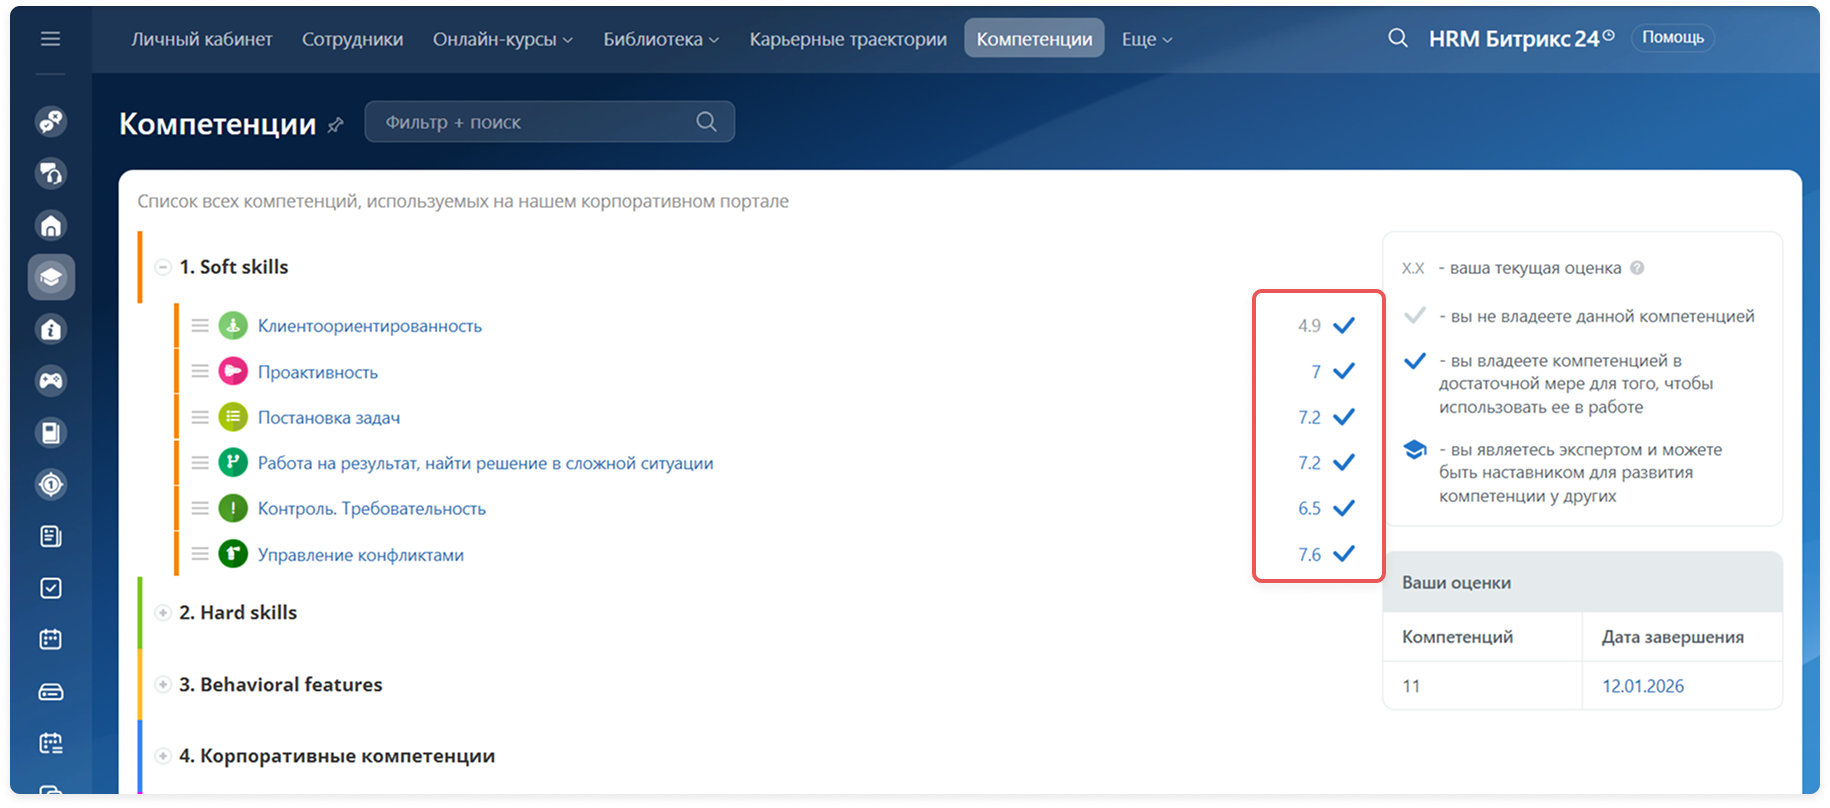Go to the Сотрудники tab
Viewport: 1830px width, 808px height.
click(352, 39)
